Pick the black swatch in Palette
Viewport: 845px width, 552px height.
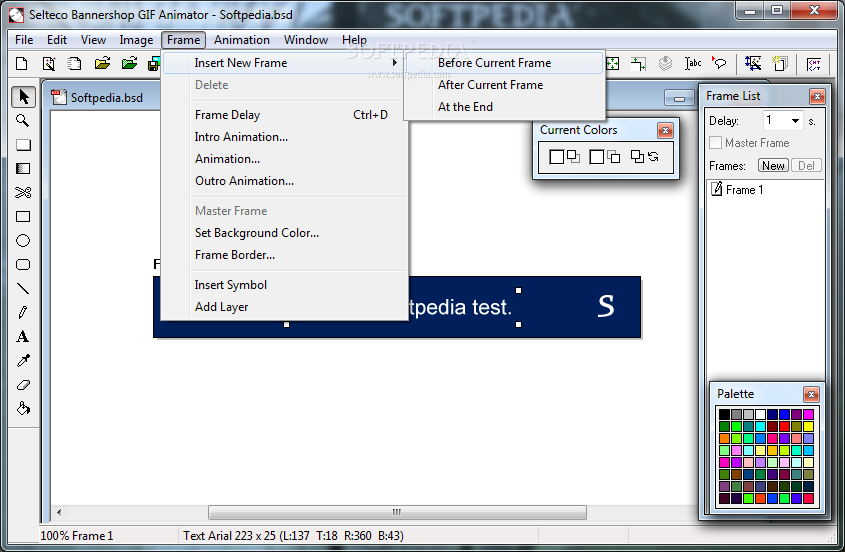point(724,415)
